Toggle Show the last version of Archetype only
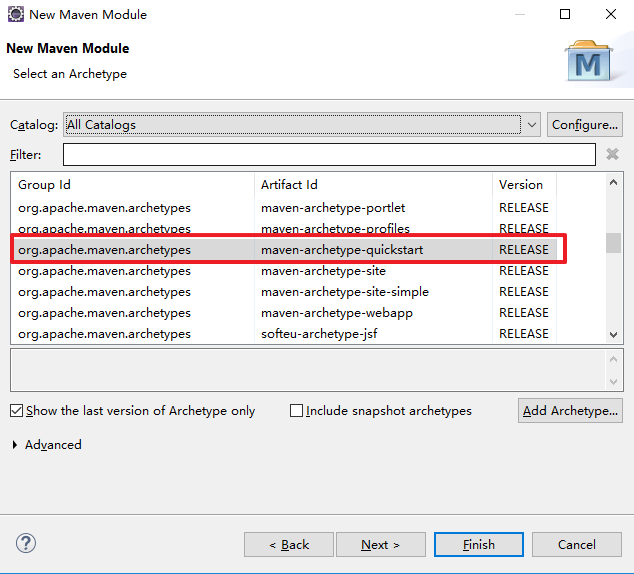The width and height of the screenshot is (634, 574). [x=16, y=411]
